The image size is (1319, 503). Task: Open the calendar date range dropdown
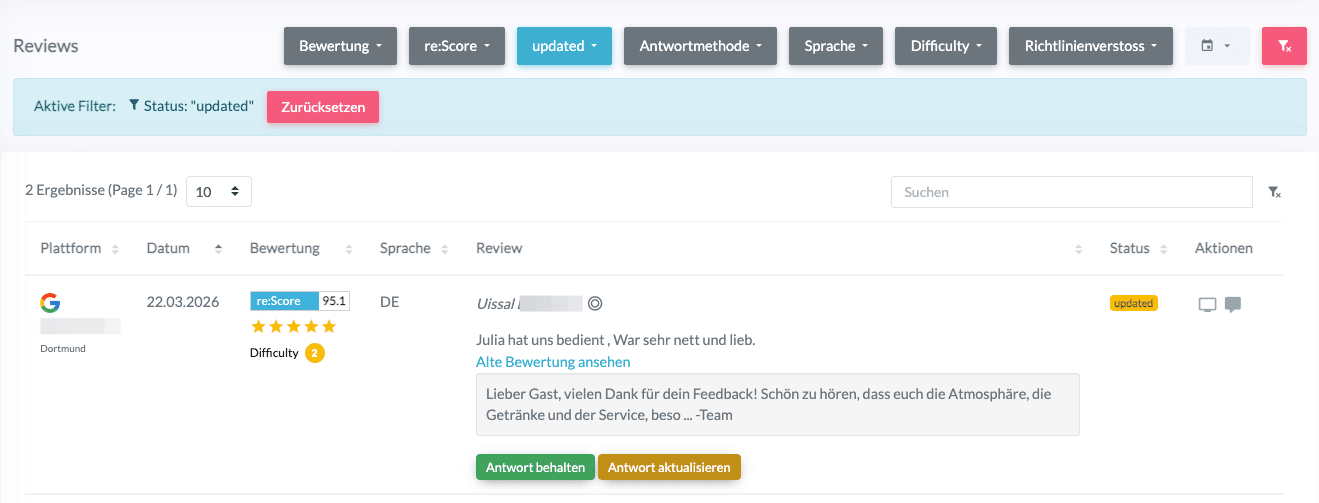[1217, 46]
